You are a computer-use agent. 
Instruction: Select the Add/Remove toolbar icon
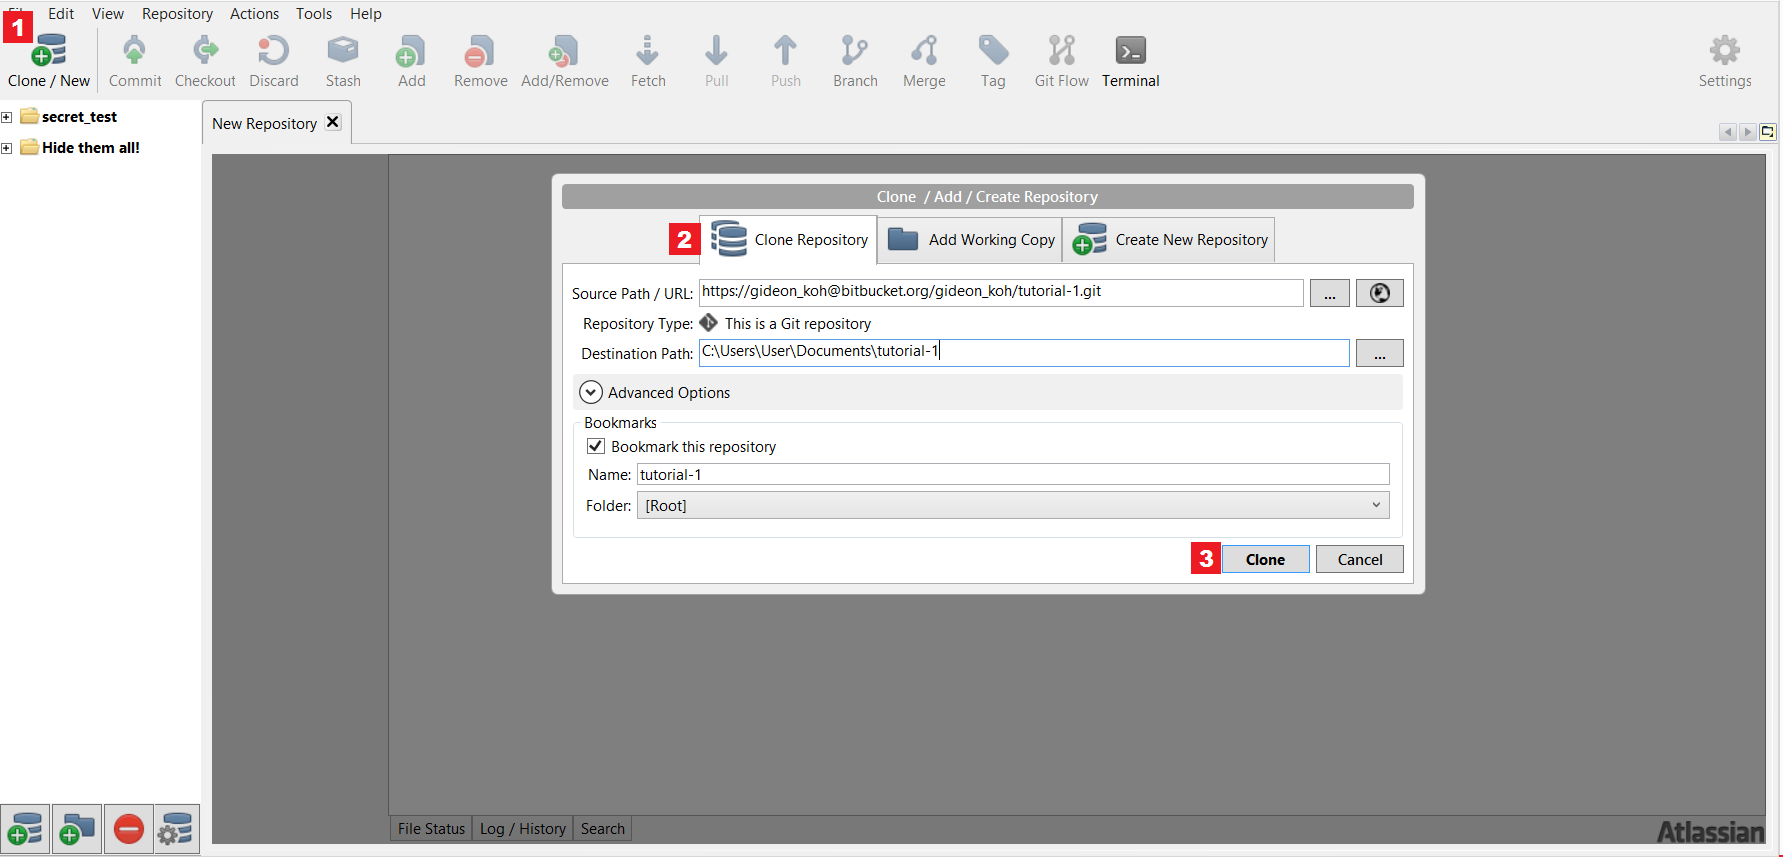(x=565, y=61)
